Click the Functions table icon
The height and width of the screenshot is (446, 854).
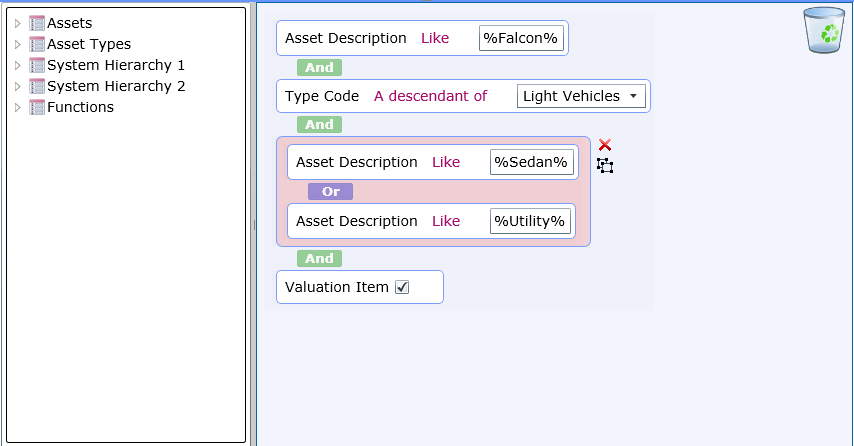[x=36, y=107]
